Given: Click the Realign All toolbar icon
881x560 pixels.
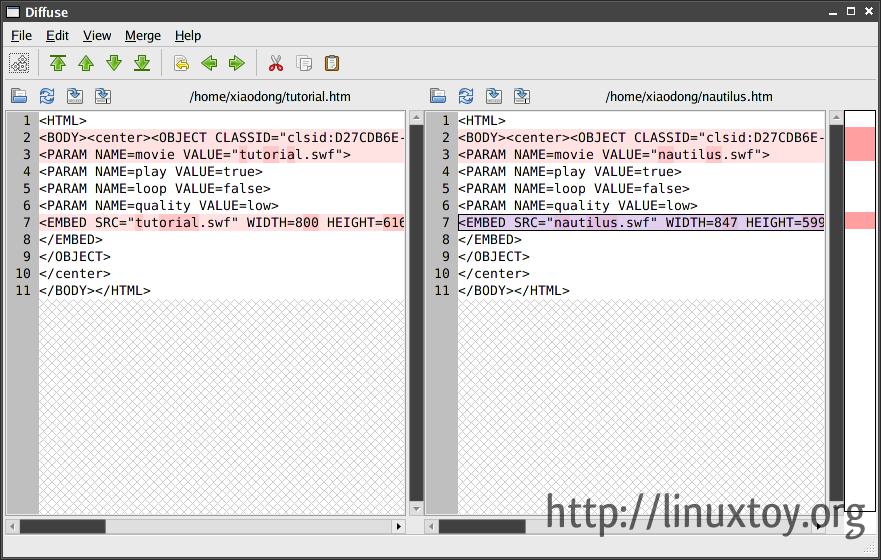Looking at the screenshot, I should tap(19, 63).
